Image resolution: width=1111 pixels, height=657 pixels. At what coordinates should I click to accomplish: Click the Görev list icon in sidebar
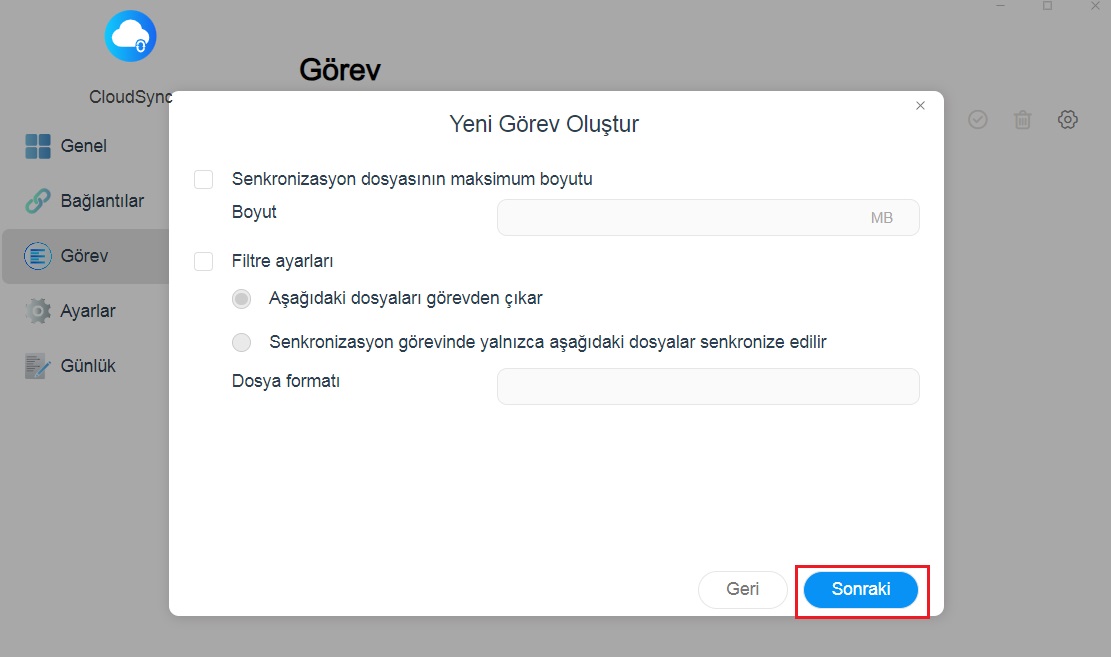tap(38, 256)
